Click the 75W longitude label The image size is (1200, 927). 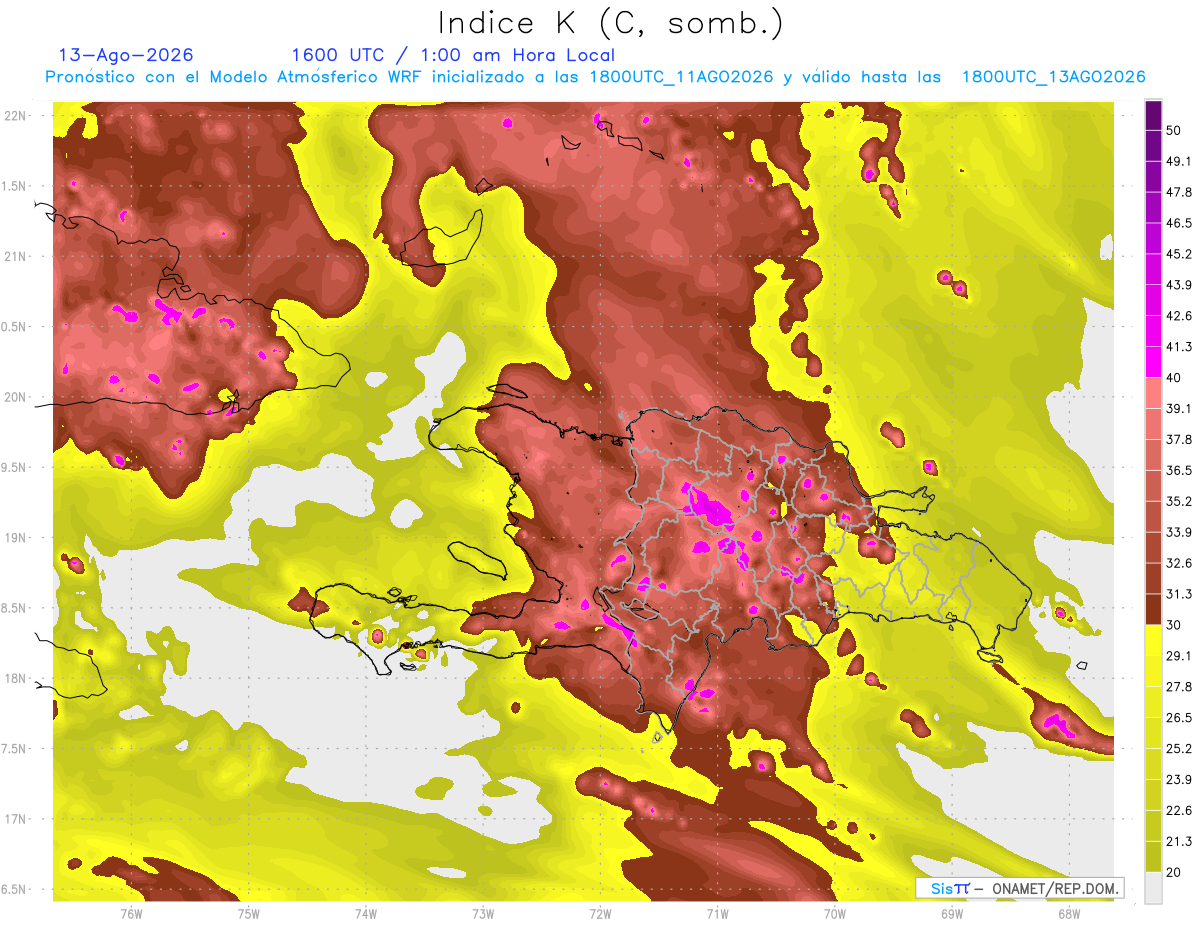pyautogui.click(x=248, y=913)
